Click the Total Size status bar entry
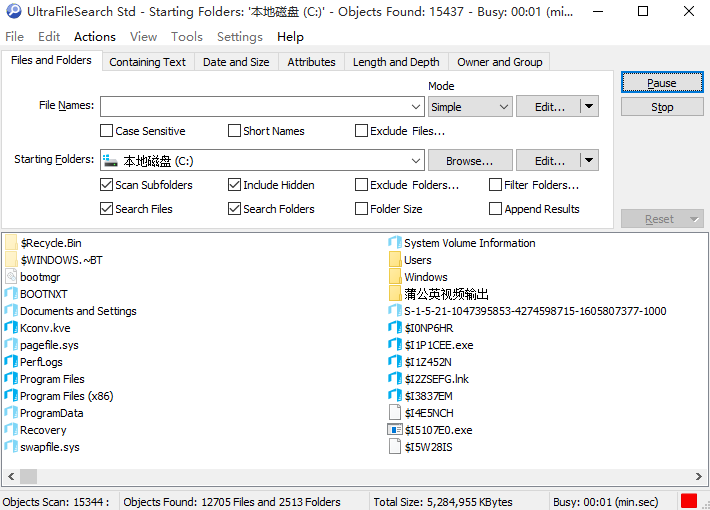Viewport: 710px width, 510px height. tap(443, 502)
